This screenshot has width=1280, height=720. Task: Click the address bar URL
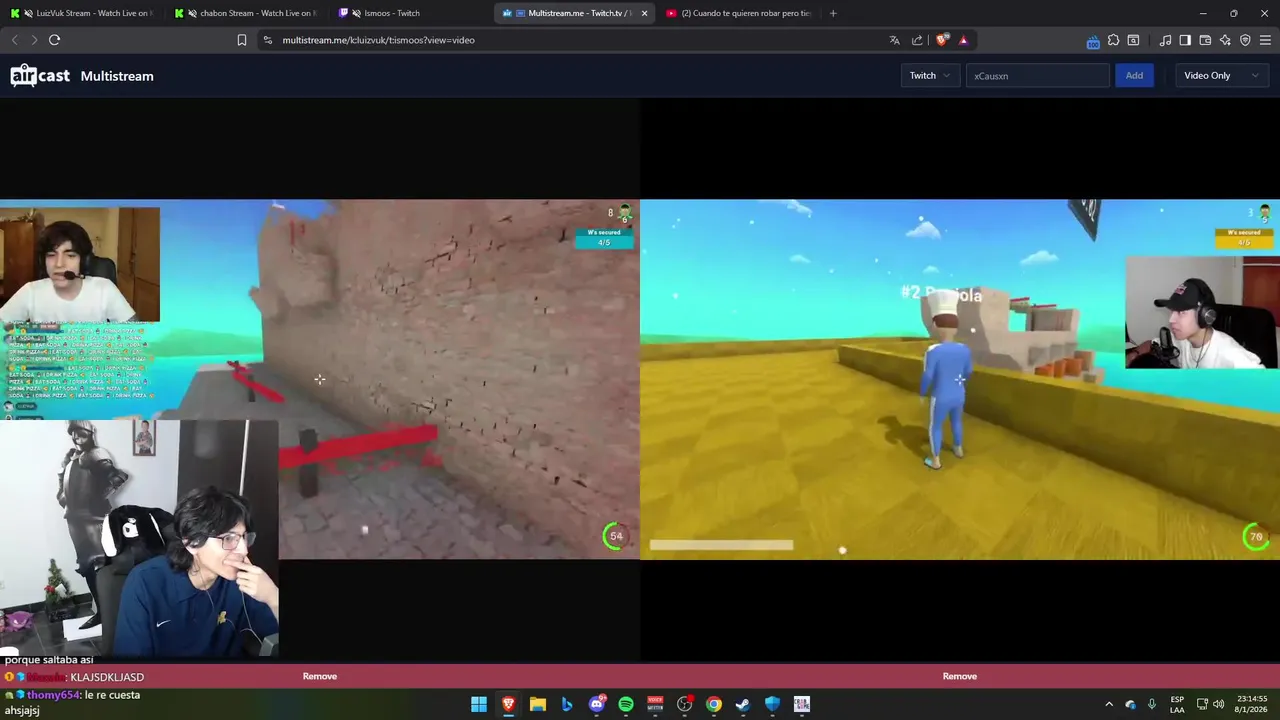coord(378,40)
